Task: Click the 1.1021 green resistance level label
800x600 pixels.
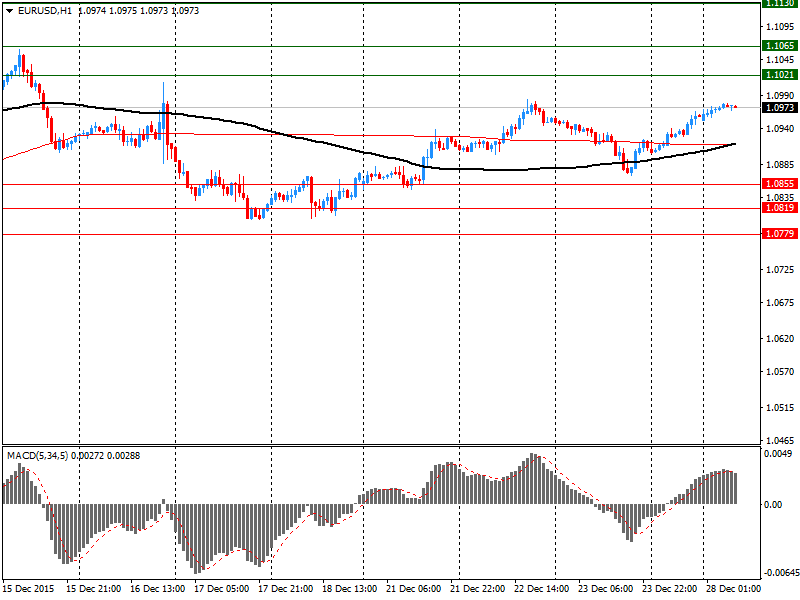Action: [x=779, y=75]
